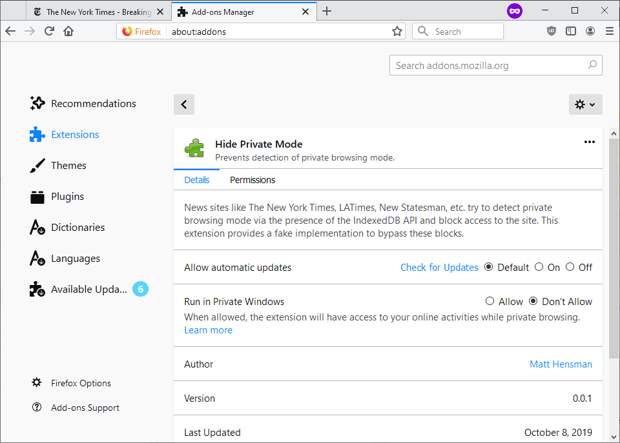Focus the Search addons.mozilla.org field

[495, 65]
